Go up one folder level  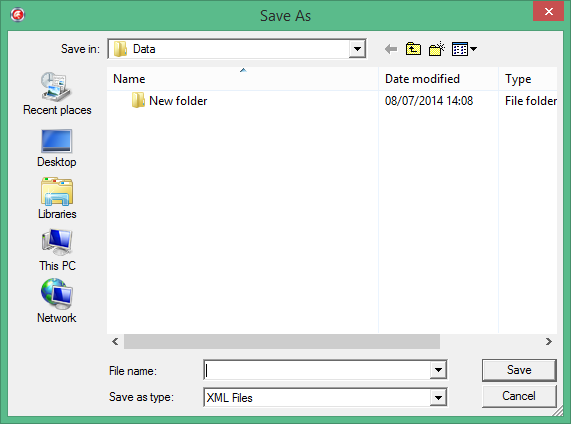(x=413, y=49)
